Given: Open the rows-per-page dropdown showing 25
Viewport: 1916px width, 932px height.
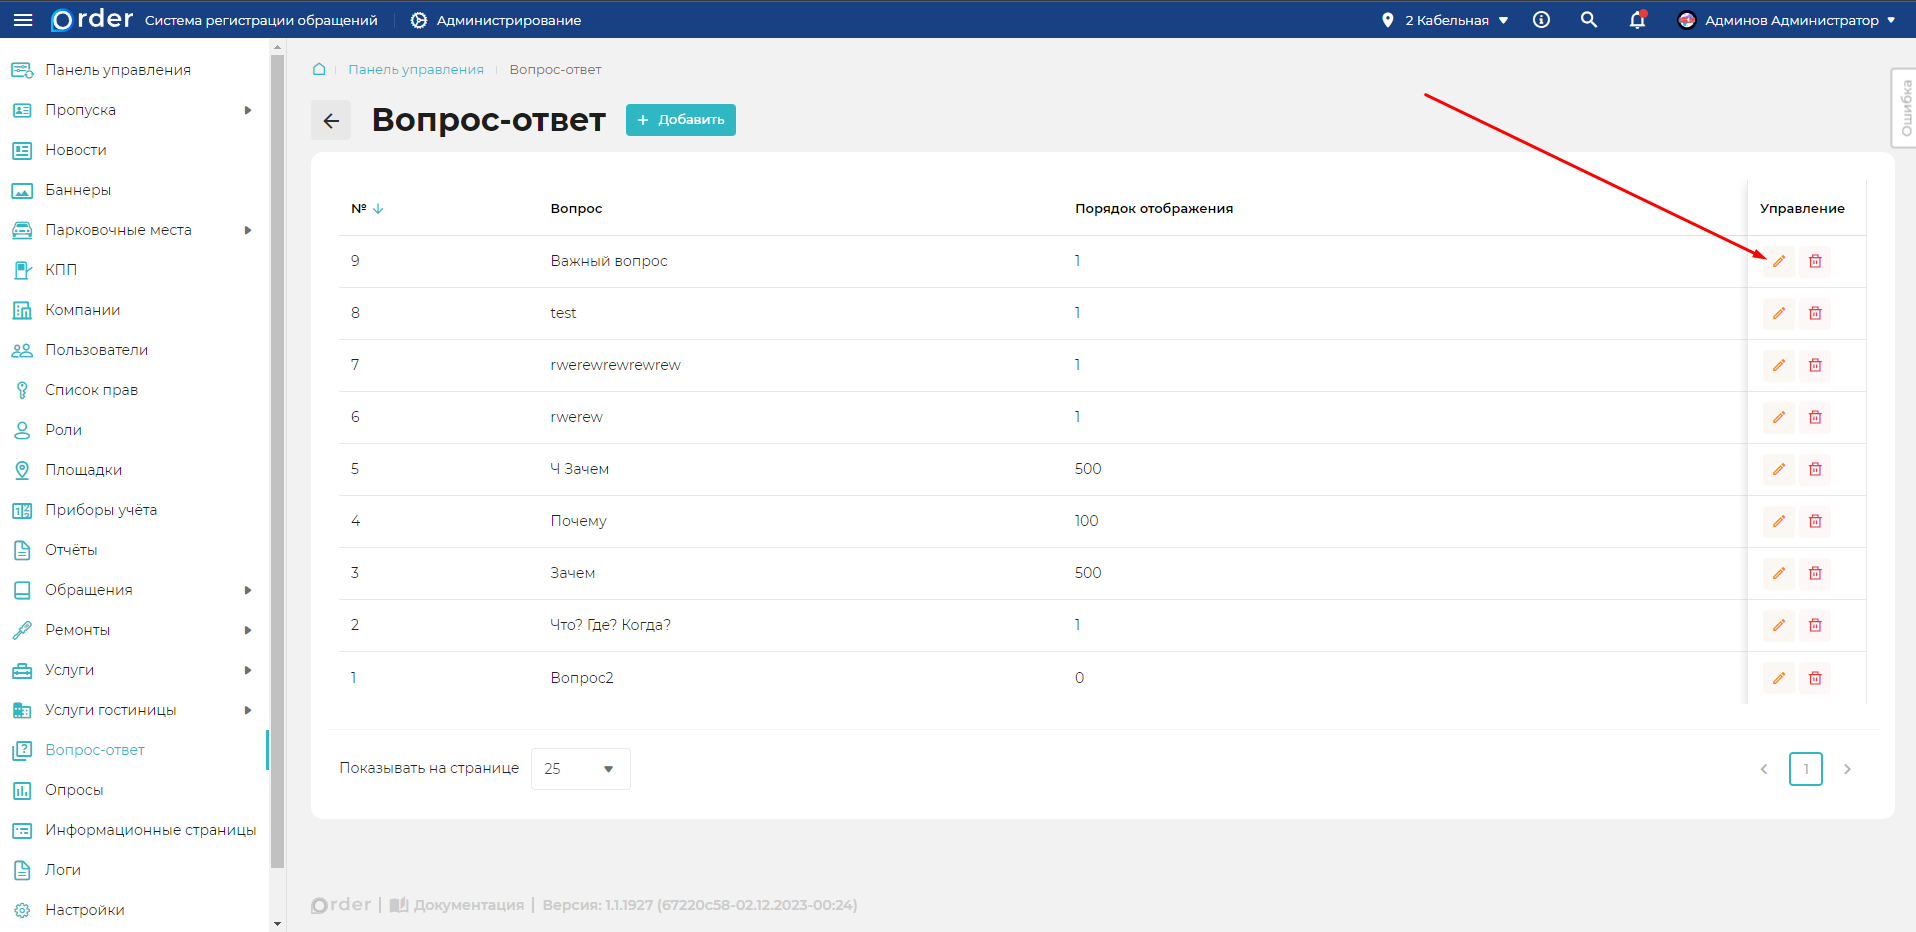Looking at the screenshot, I should pyautogui.click(x=580, y=769).
